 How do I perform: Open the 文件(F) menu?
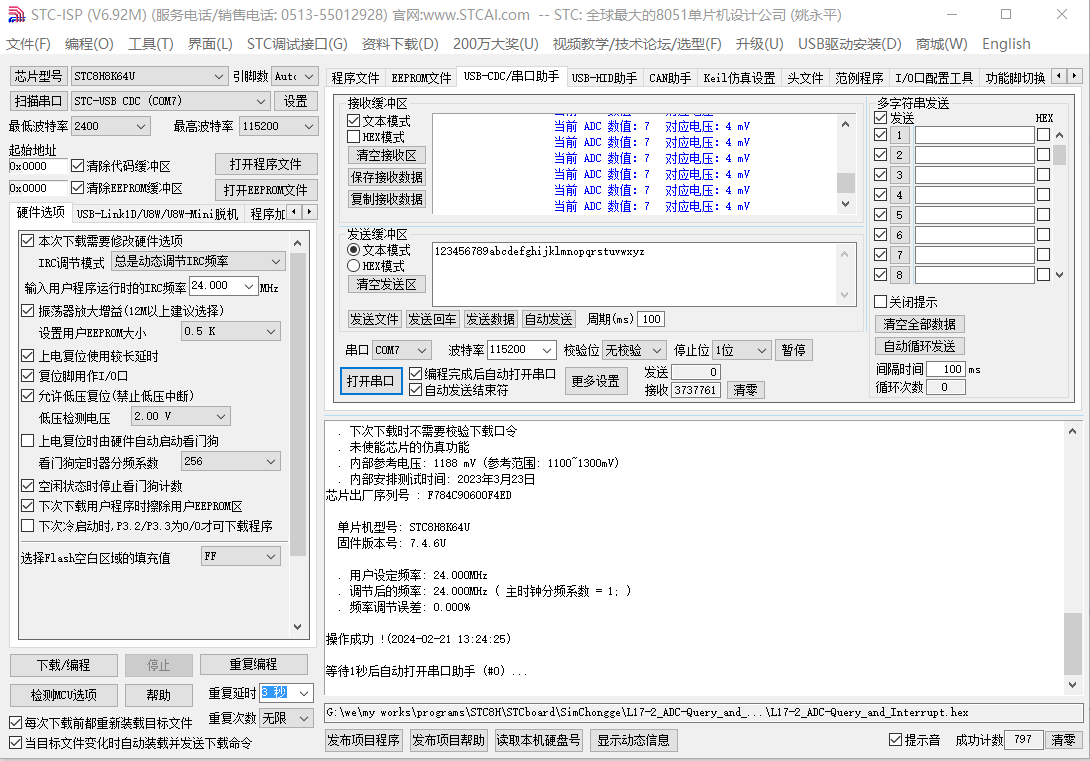(x=29, y=44)
